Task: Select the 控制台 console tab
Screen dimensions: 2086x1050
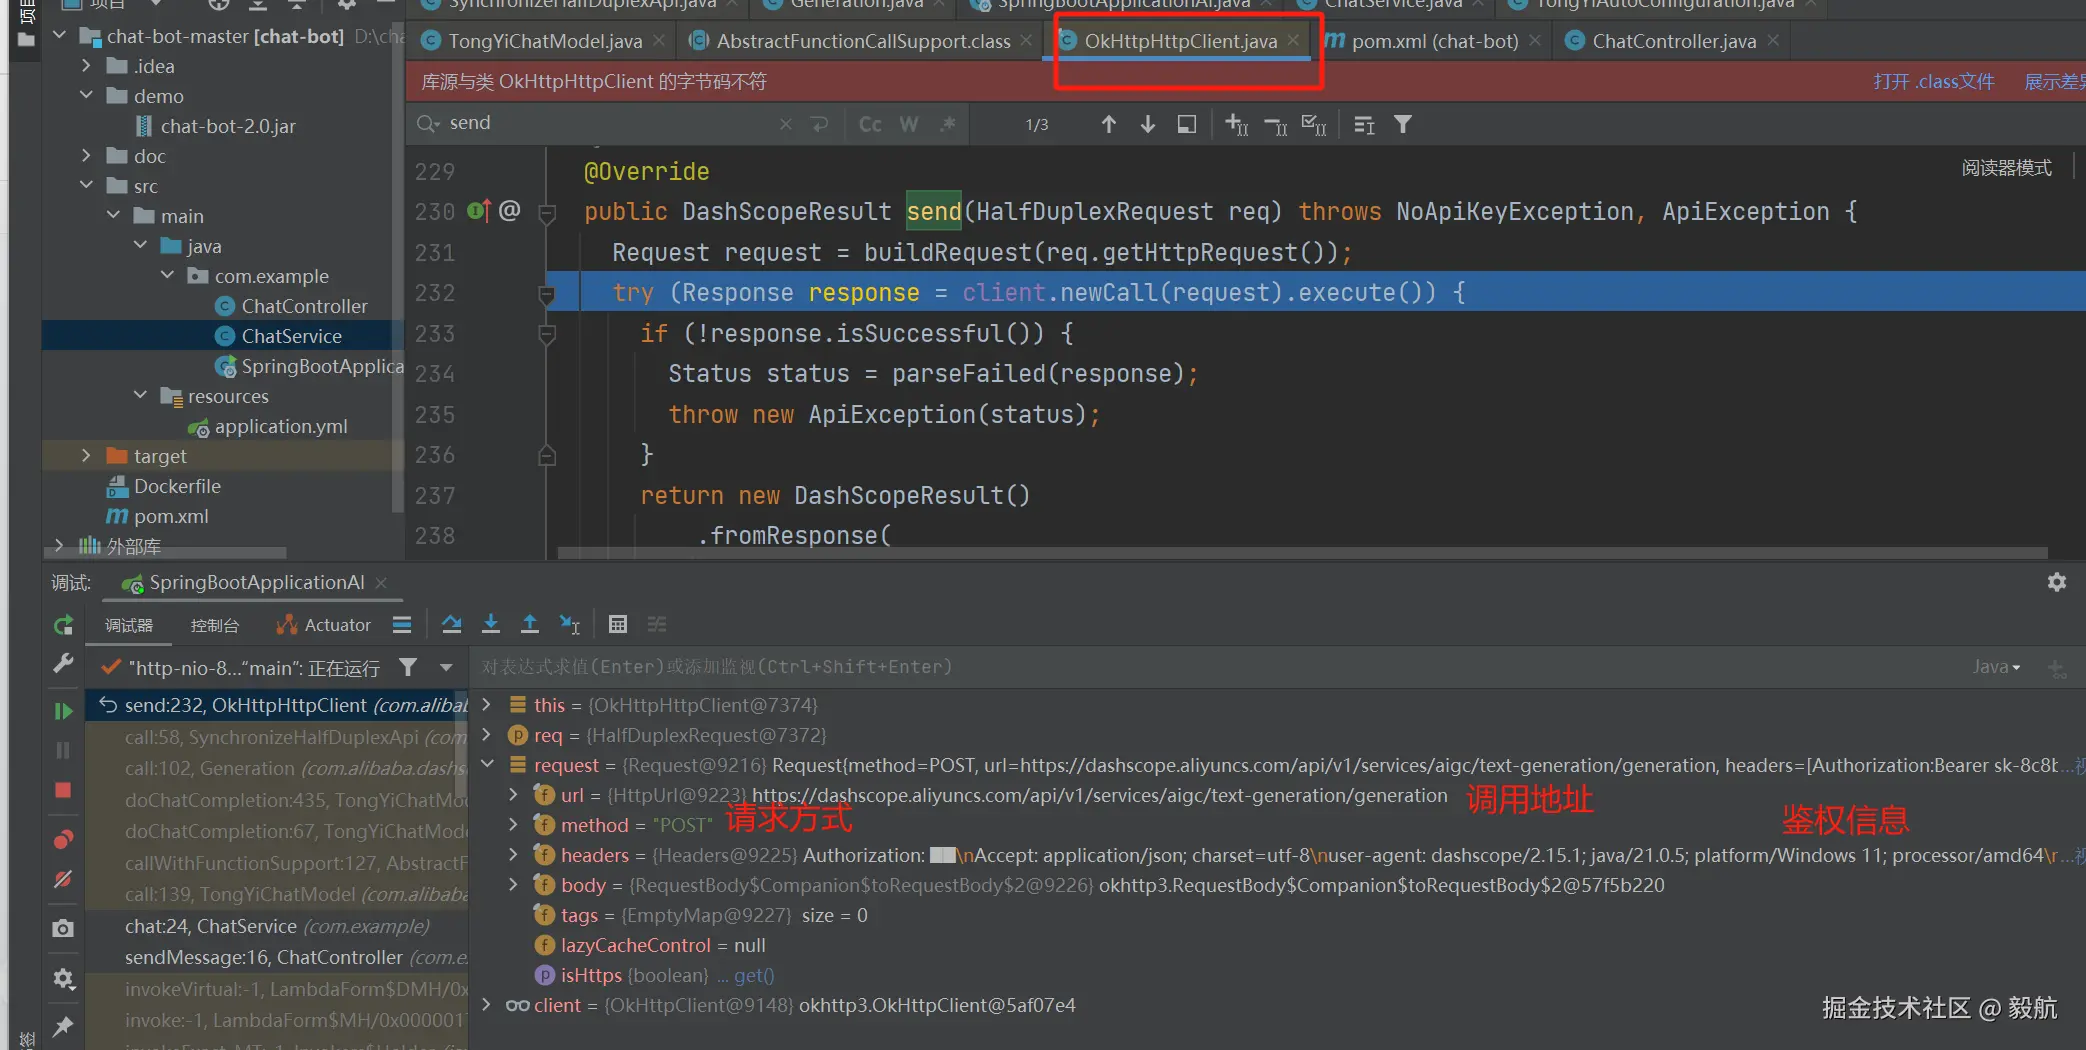Action: 215,625
